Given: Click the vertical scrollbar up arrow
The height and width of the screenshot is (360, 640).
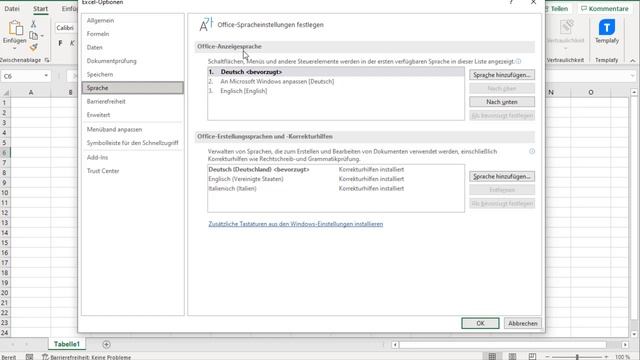Looking at the screenshot, I should pyautogui.click(x=634, y=93).
